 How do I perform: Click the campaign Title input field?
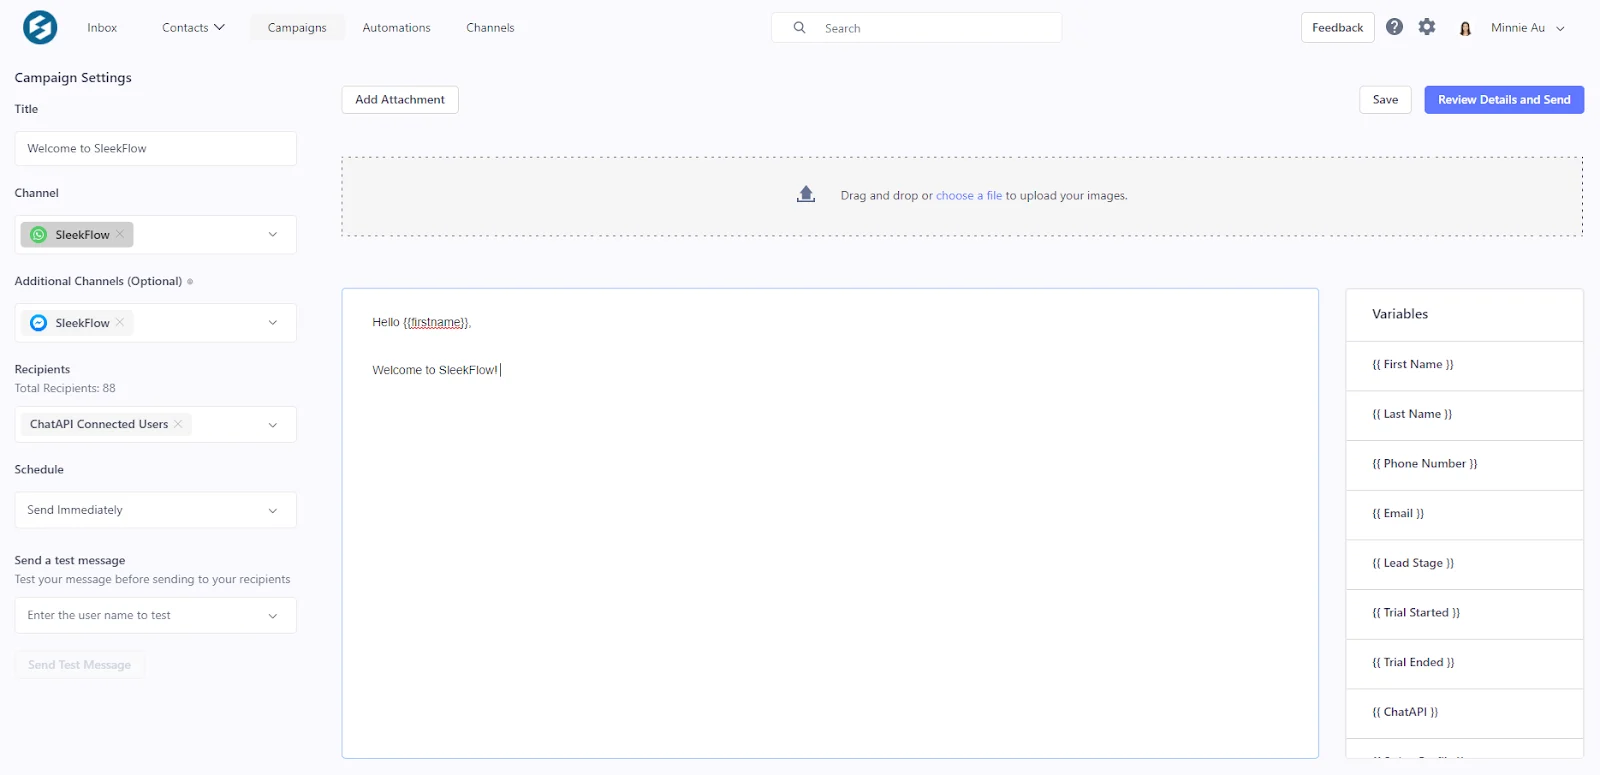point(156,149)
